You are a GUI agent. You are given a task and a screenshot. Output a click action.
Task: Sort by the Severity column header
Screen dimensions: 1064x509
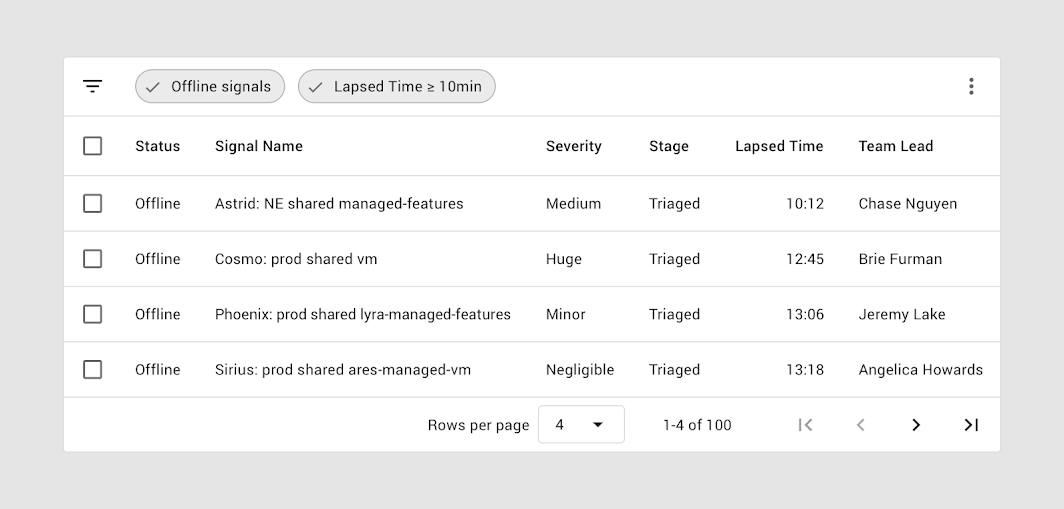(573, 146)
